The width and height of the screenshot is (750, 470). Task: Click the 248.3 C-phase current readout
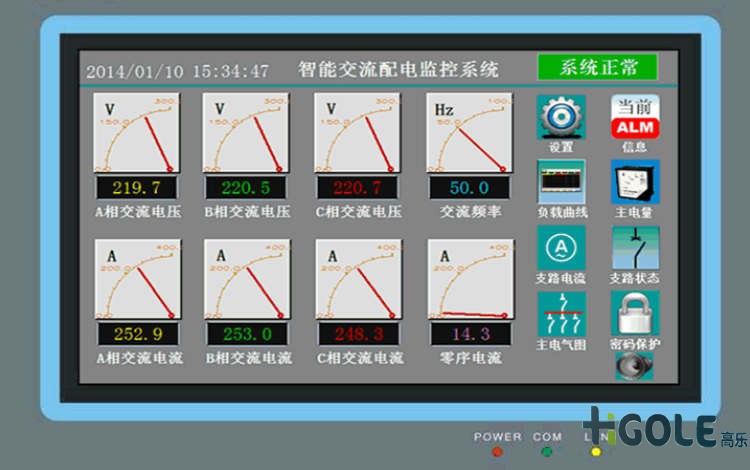[x=357, y=334]
